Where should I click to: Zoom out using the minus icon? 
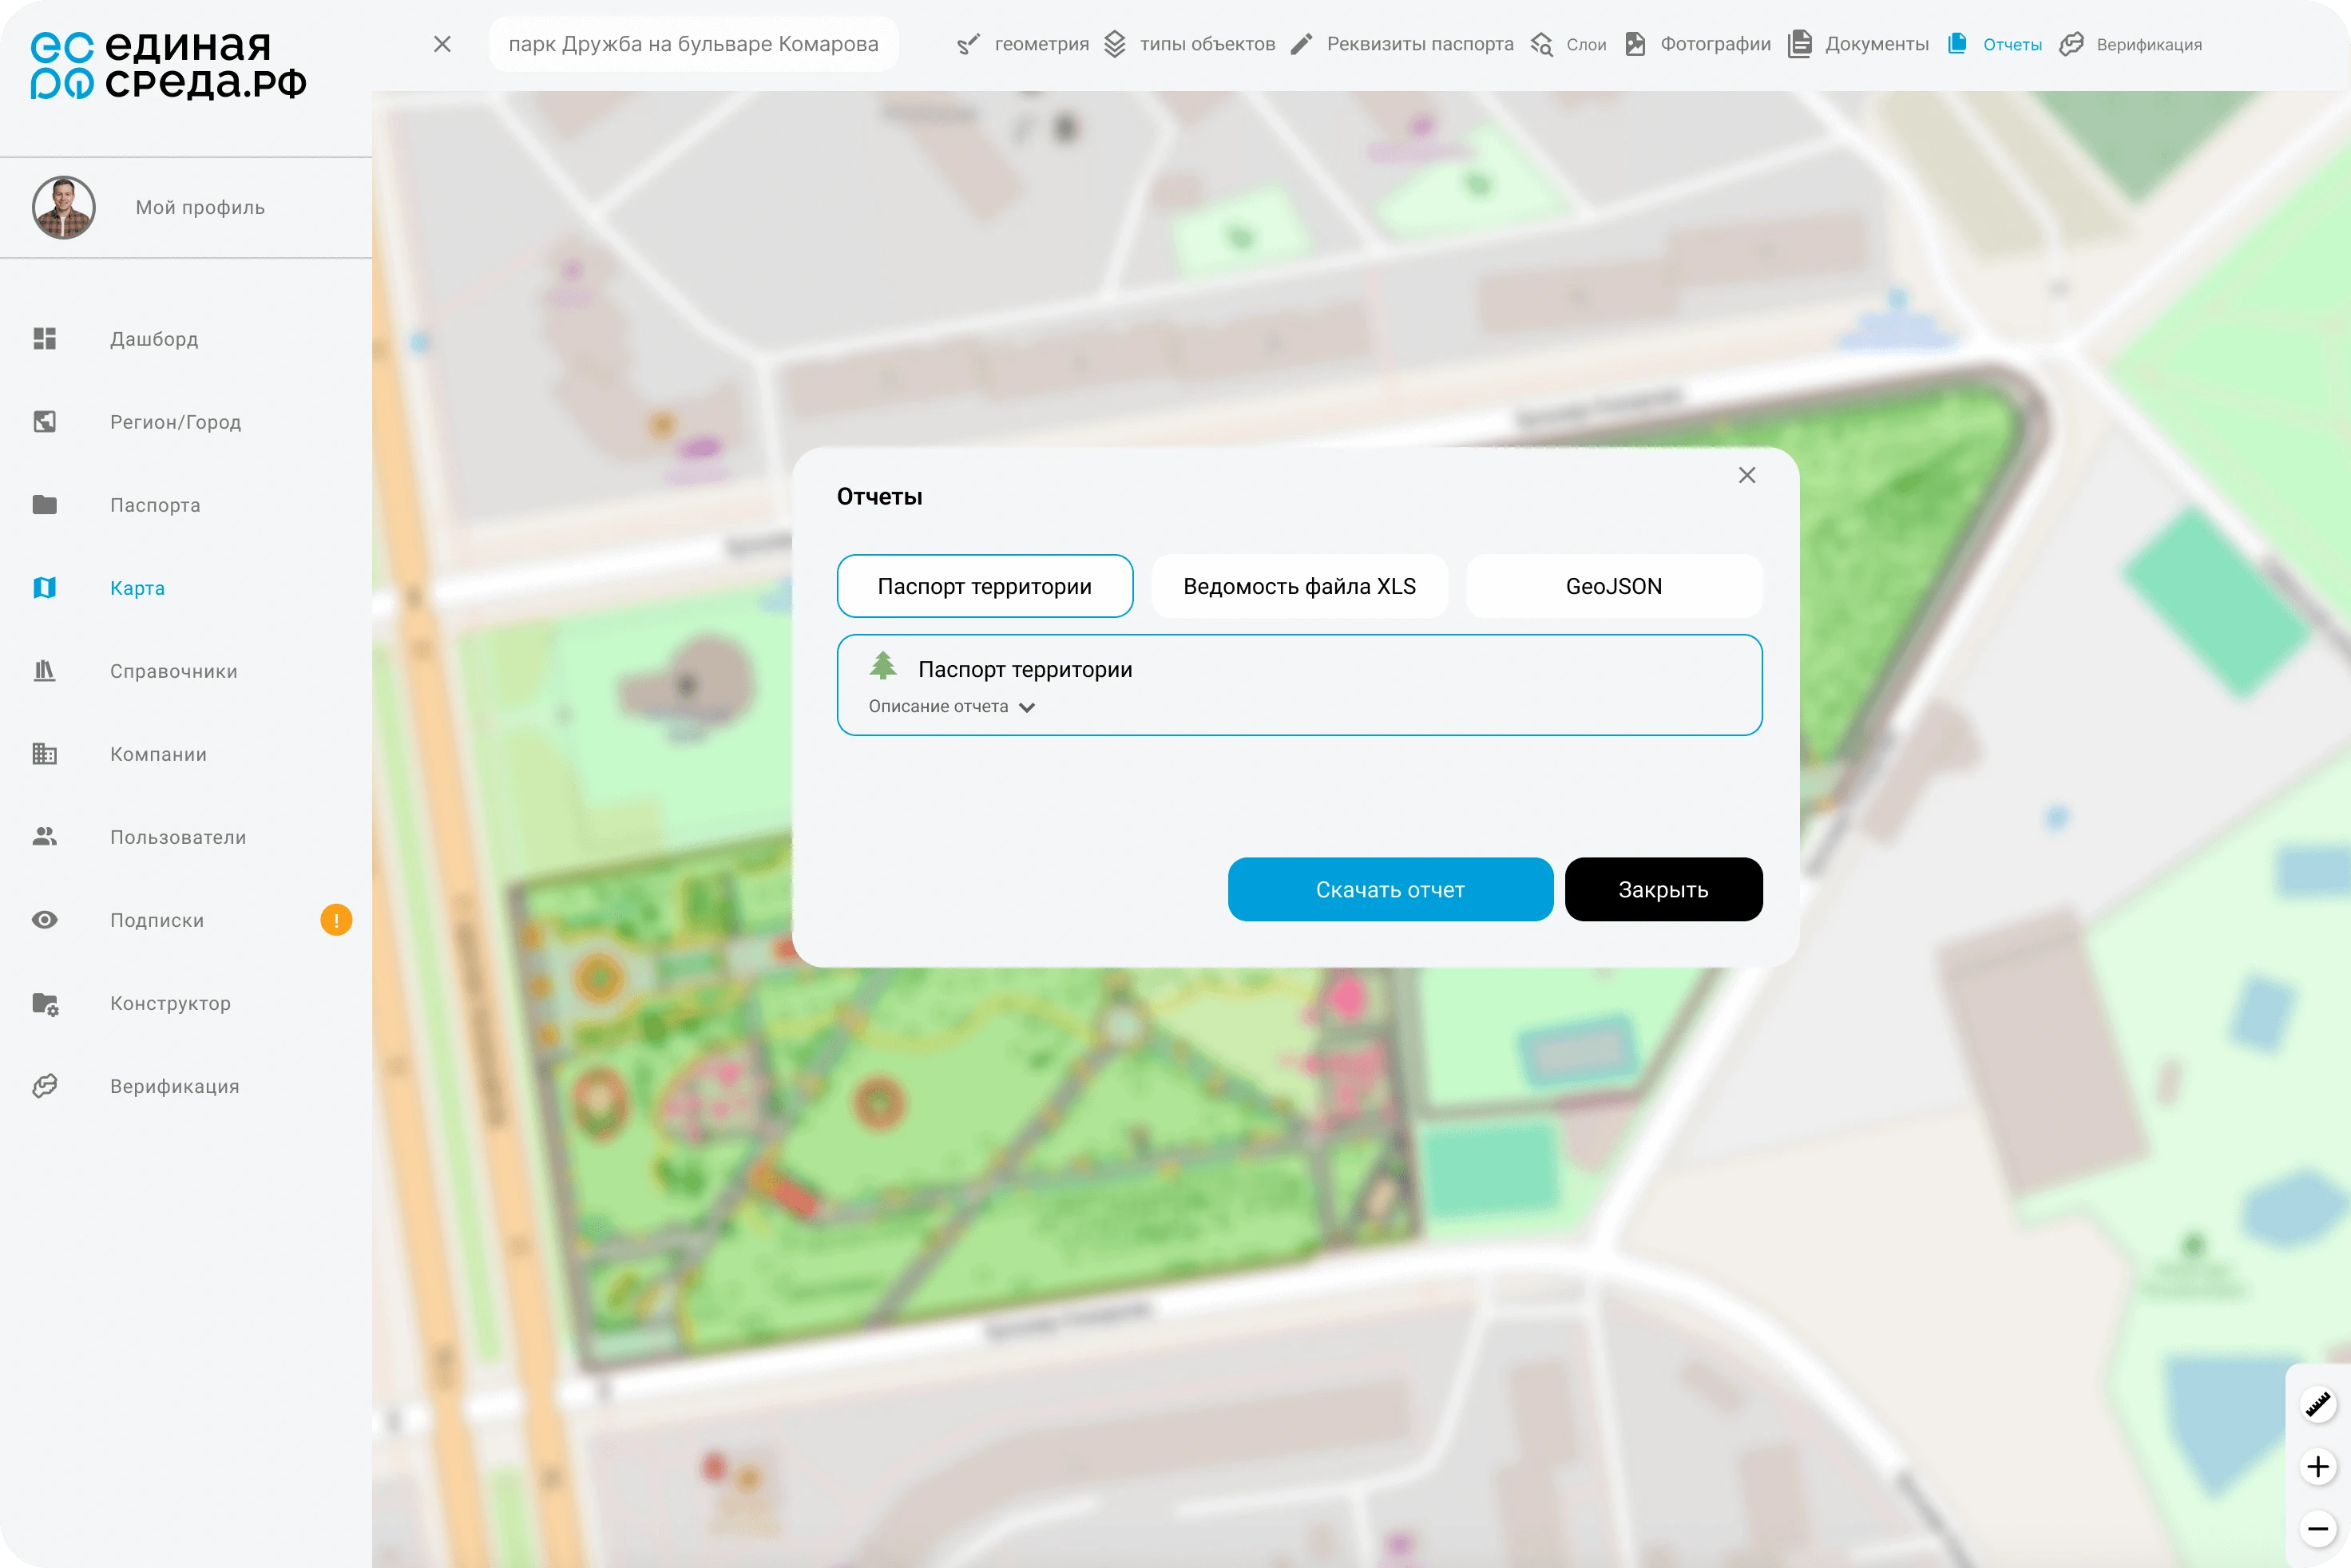2317,1528
